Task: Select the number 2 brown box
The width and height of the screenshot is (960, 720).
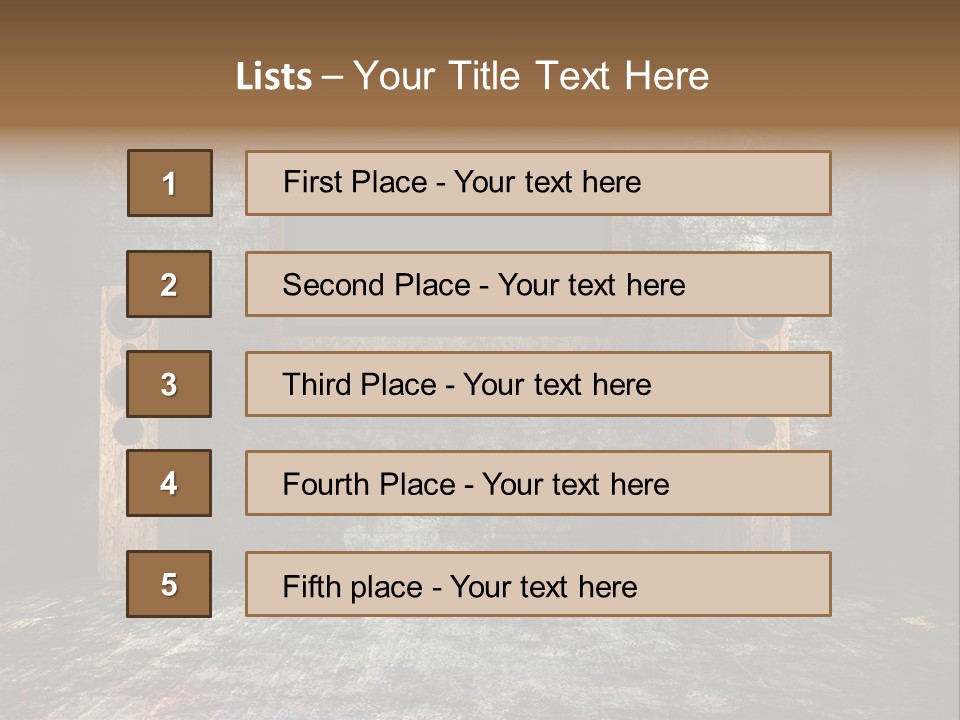Action: (x=169, y=284)
